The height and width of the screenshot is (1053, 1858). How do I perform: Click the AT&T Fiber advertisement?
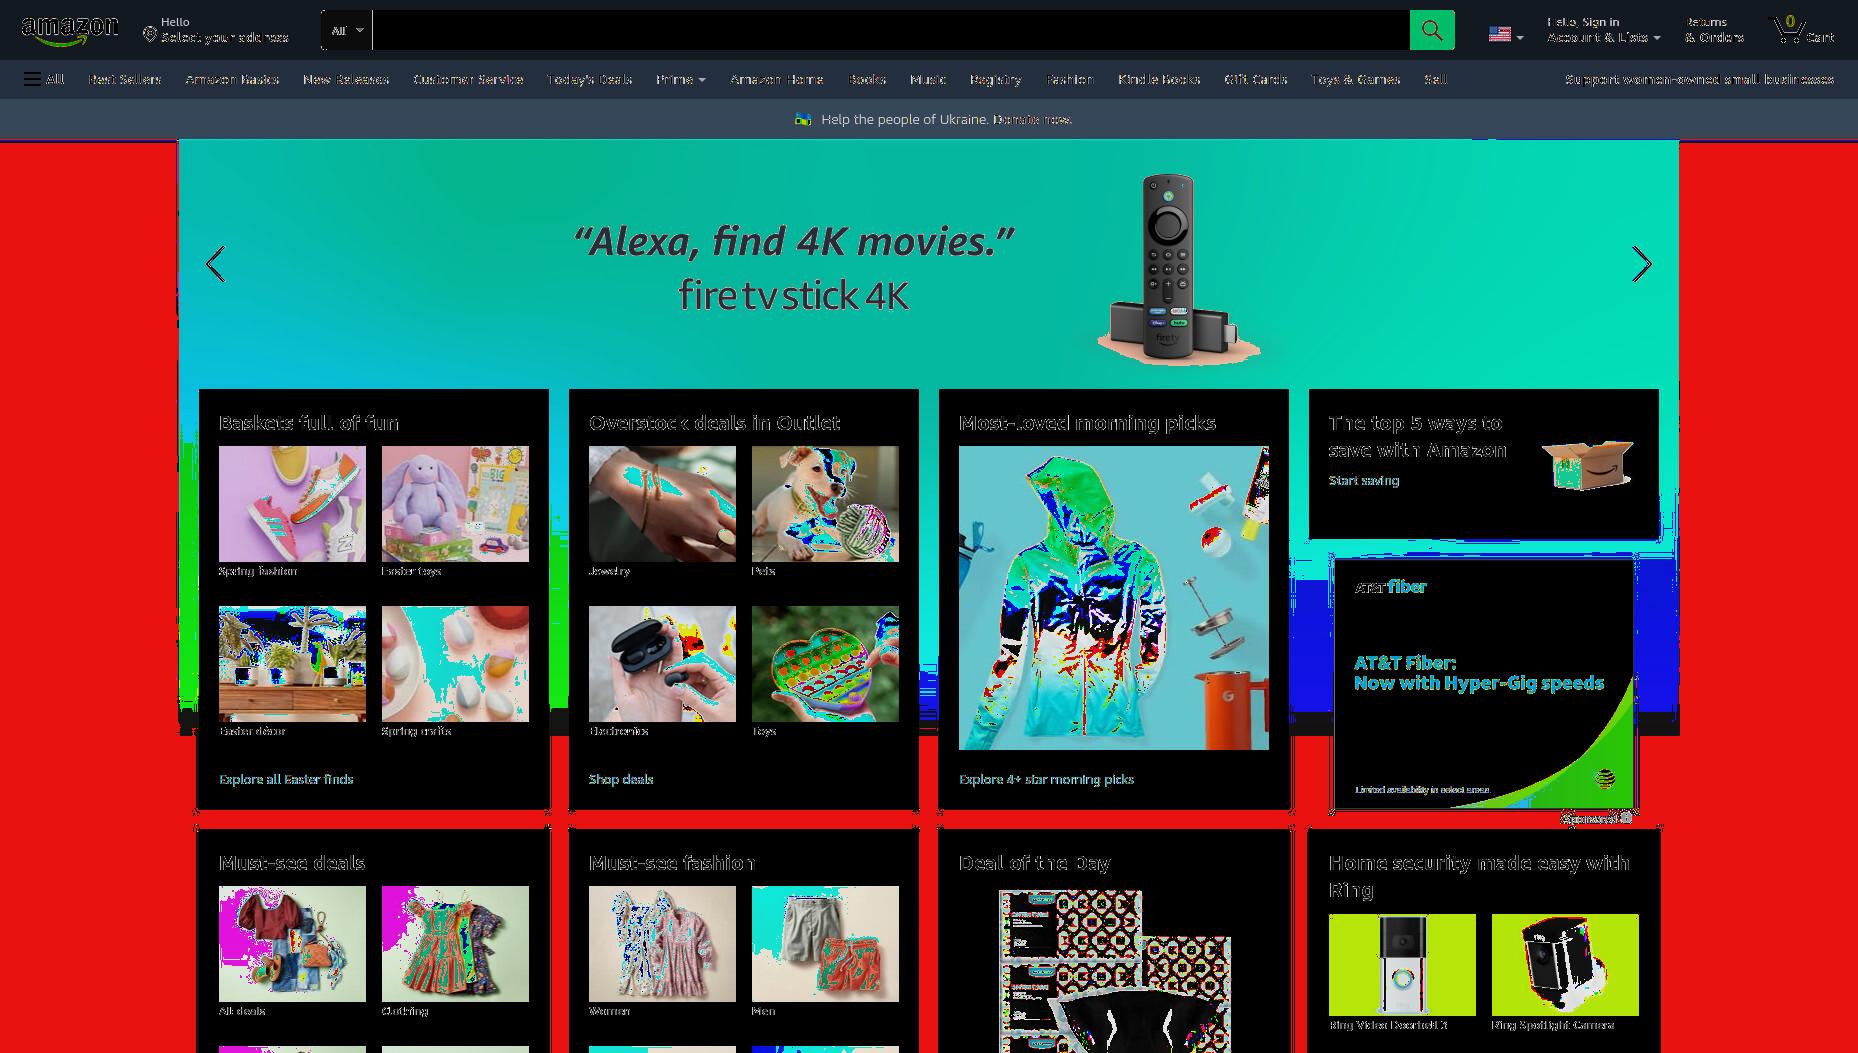[1484, 684]
